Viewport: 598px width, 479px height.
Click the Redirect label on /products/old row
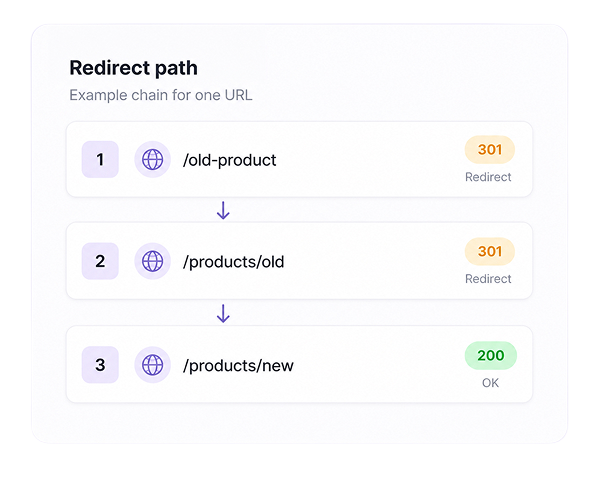488,279
